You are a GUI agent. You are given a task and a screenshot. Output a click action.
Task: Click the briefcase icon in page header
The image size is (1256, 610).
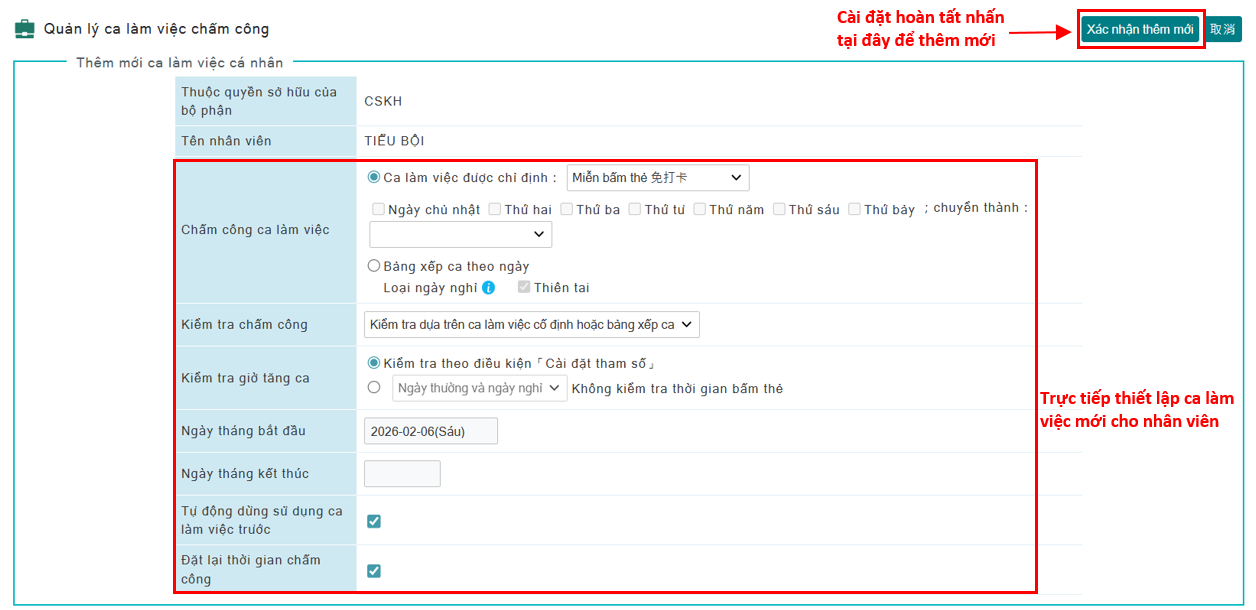point(24,29)
